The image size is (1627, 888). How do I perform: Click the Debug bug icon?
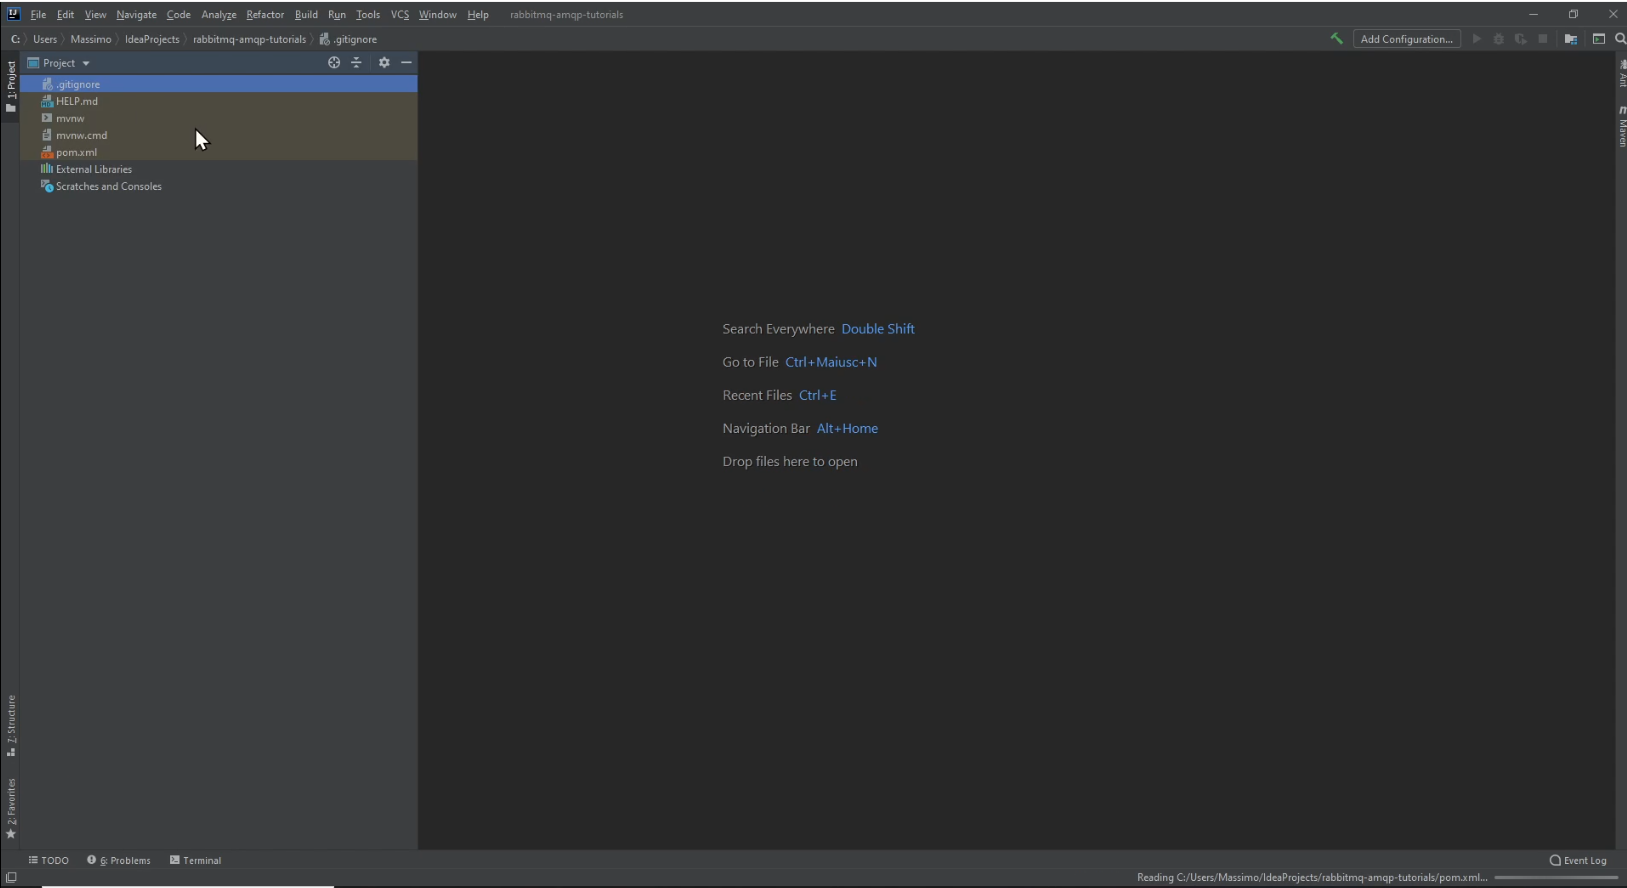click(x=1499, y=39)
